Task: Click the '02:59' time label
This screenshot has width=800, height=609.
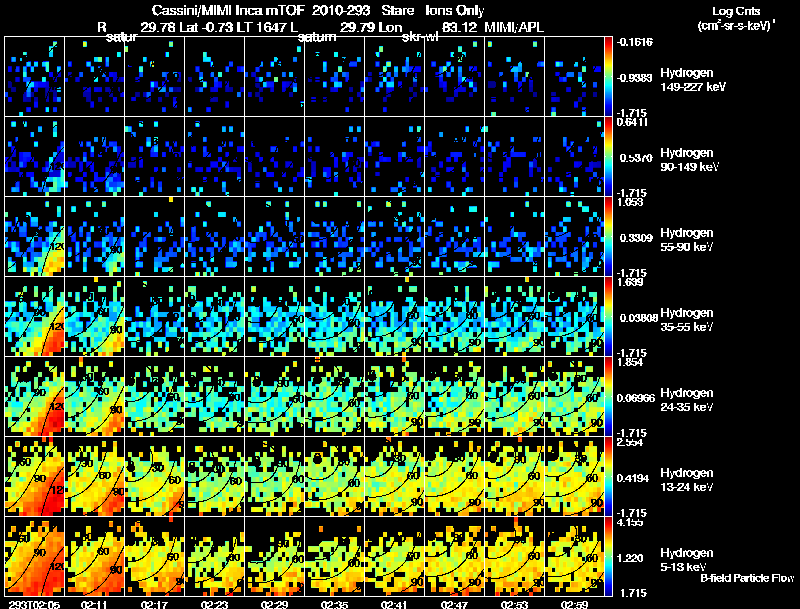Action: tap(574, 604)
